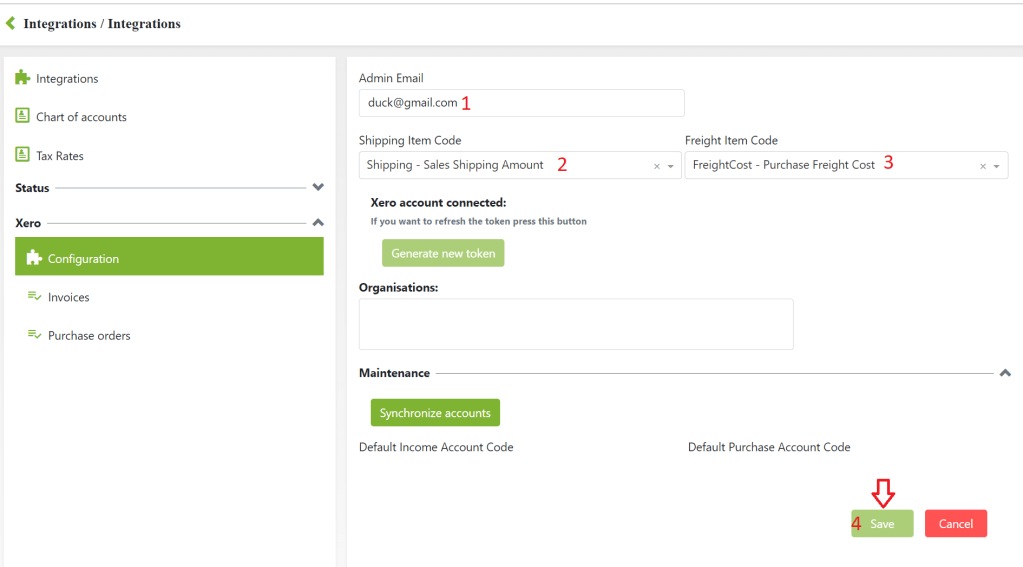Save the Xero configuration
This screenshot has height=567, width=1023.
[x=882, y=524]
